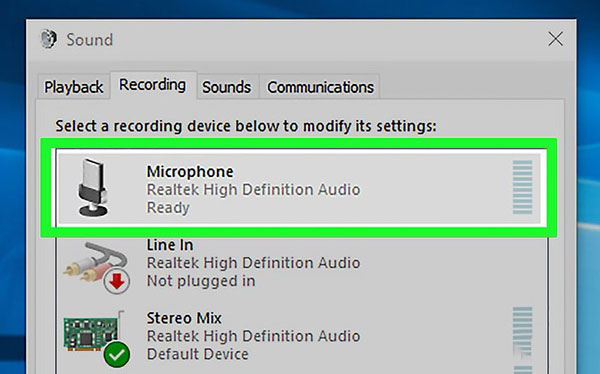This screenshot has height=374, width=600.
Task: Click the Microphone device icon
Action: (93, 188)
